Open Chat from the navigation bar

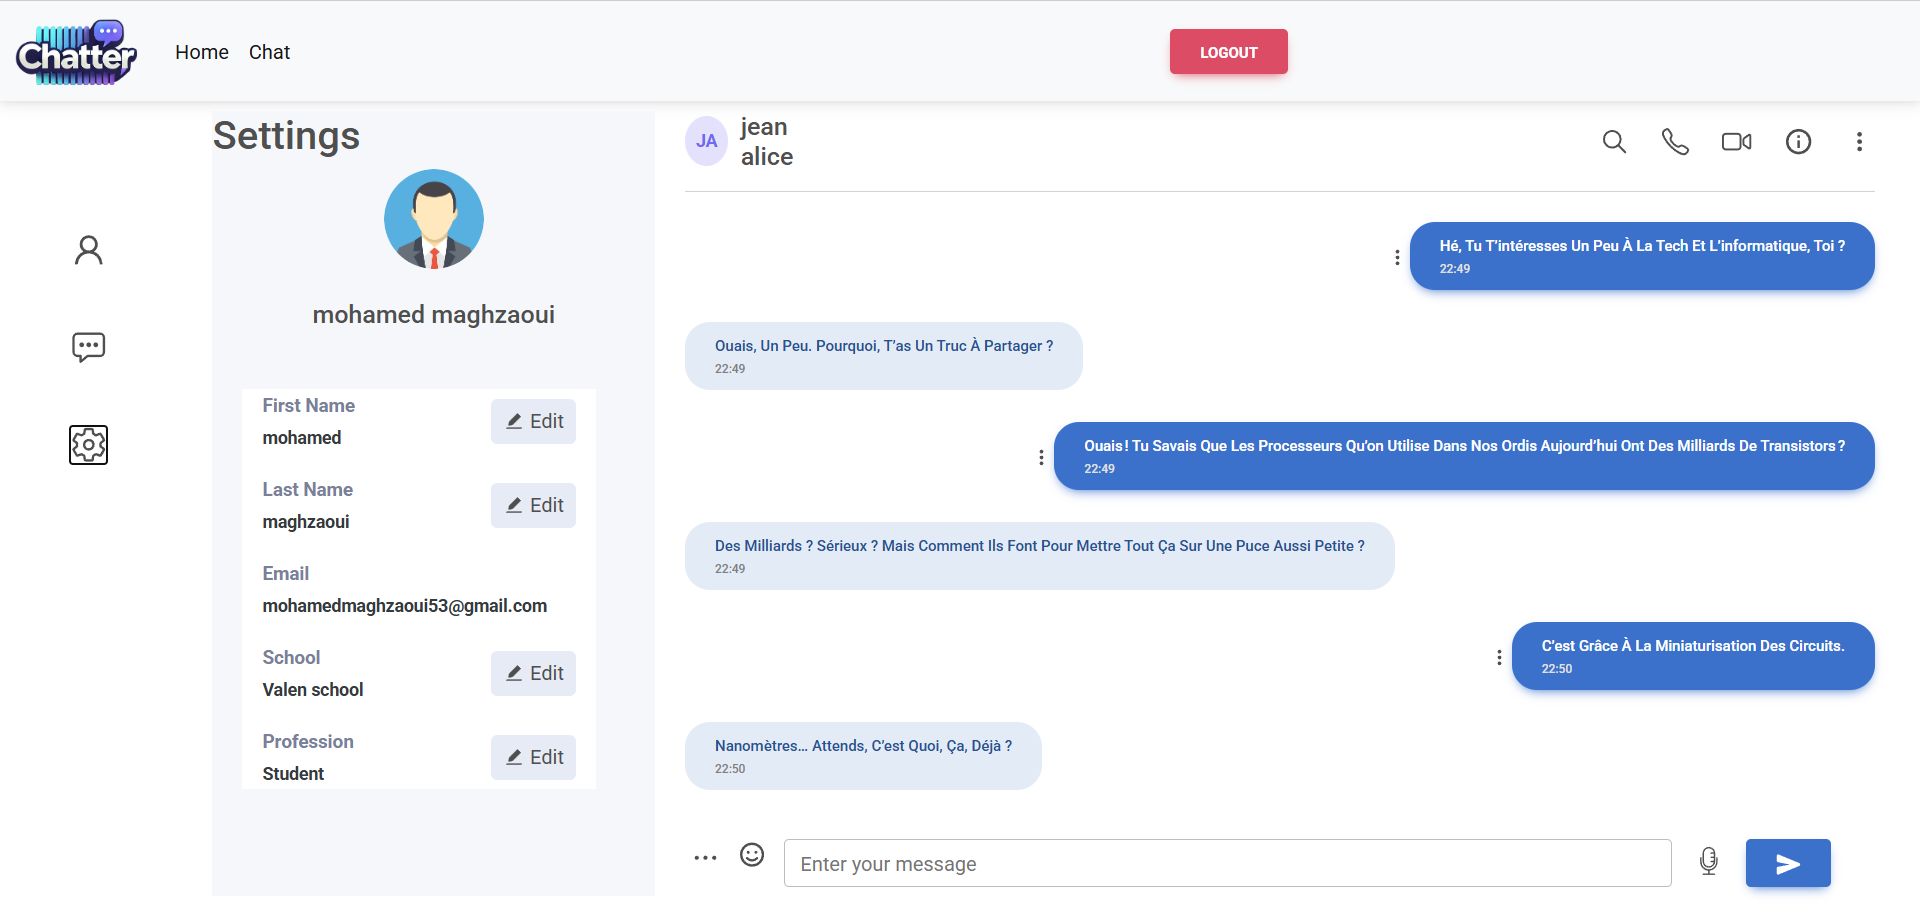(x=269, y=52)
